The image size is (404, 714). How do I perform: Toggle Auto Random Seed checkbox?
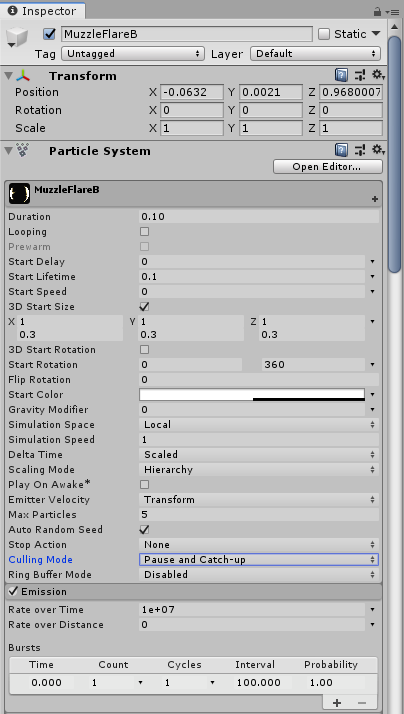144,530
